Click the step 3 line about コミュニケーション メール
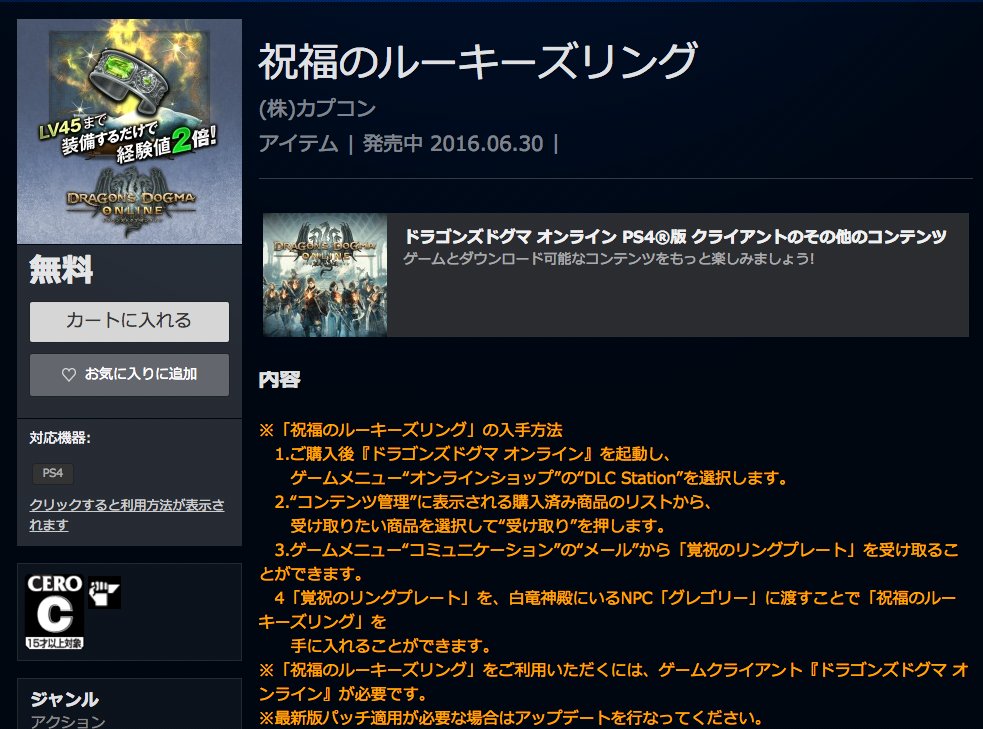 tap(609, 562)
